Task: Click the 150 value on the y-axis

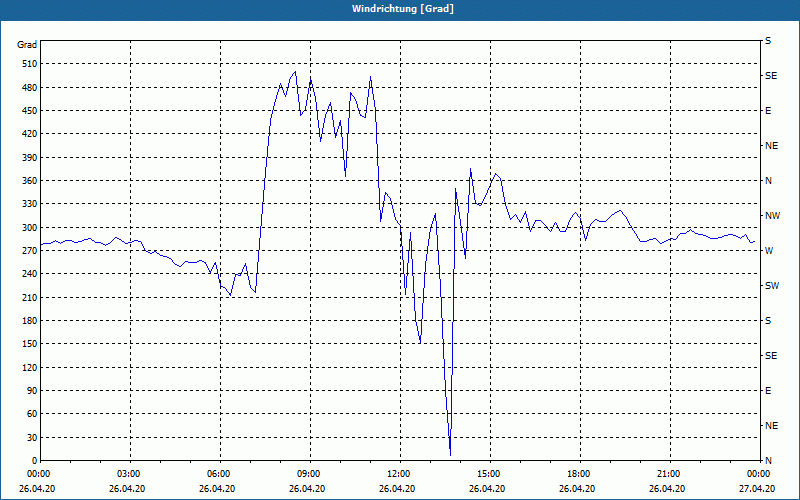Action: pyautogui.click(x=30, y=344)
